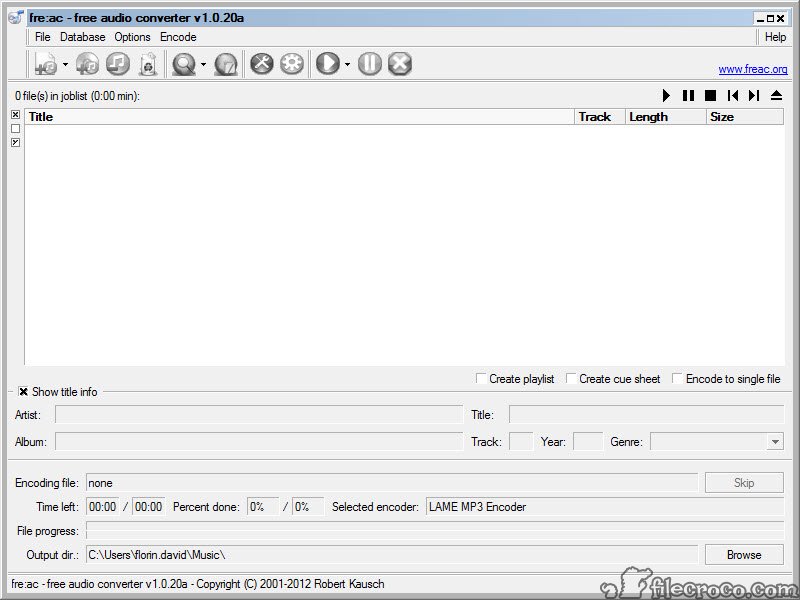Viewport: 800px width, 600px height.
Task: Open general settings wrench-and-screwdriver icon
Action: (x=261, y=64)
